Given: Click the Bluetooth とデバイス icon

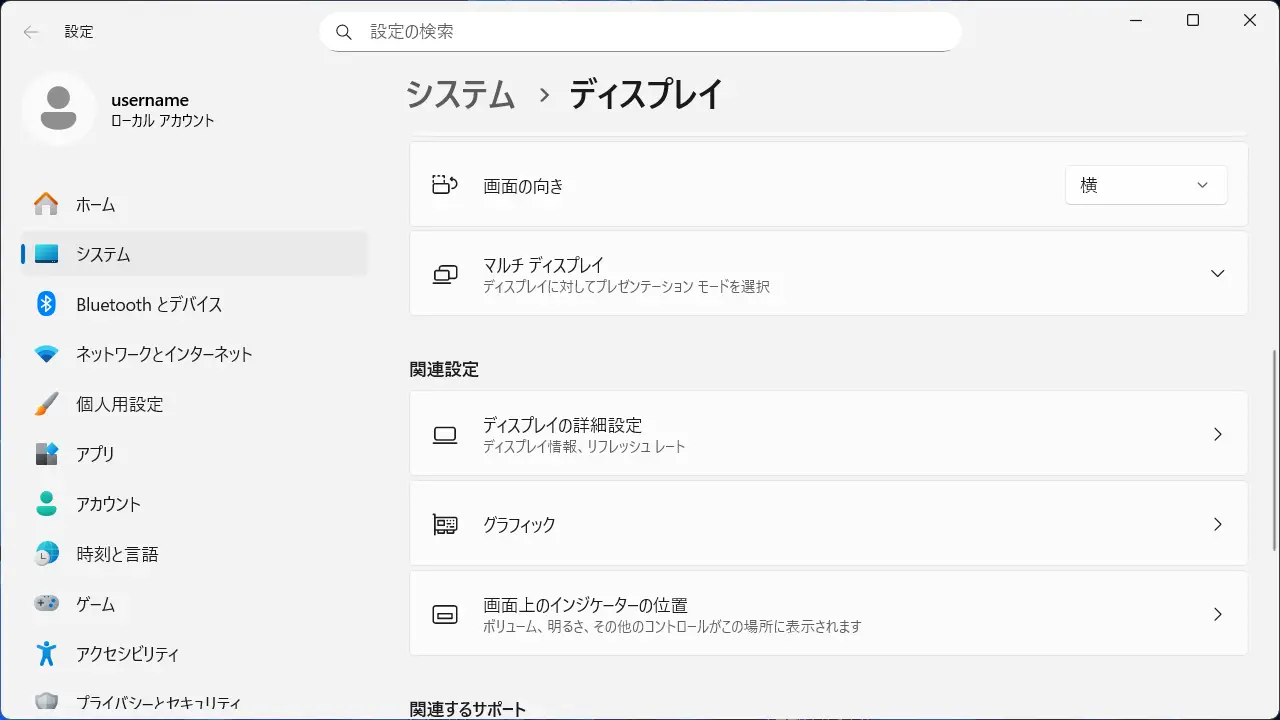Looking at the screenshot, I should [x=46, y=304].
